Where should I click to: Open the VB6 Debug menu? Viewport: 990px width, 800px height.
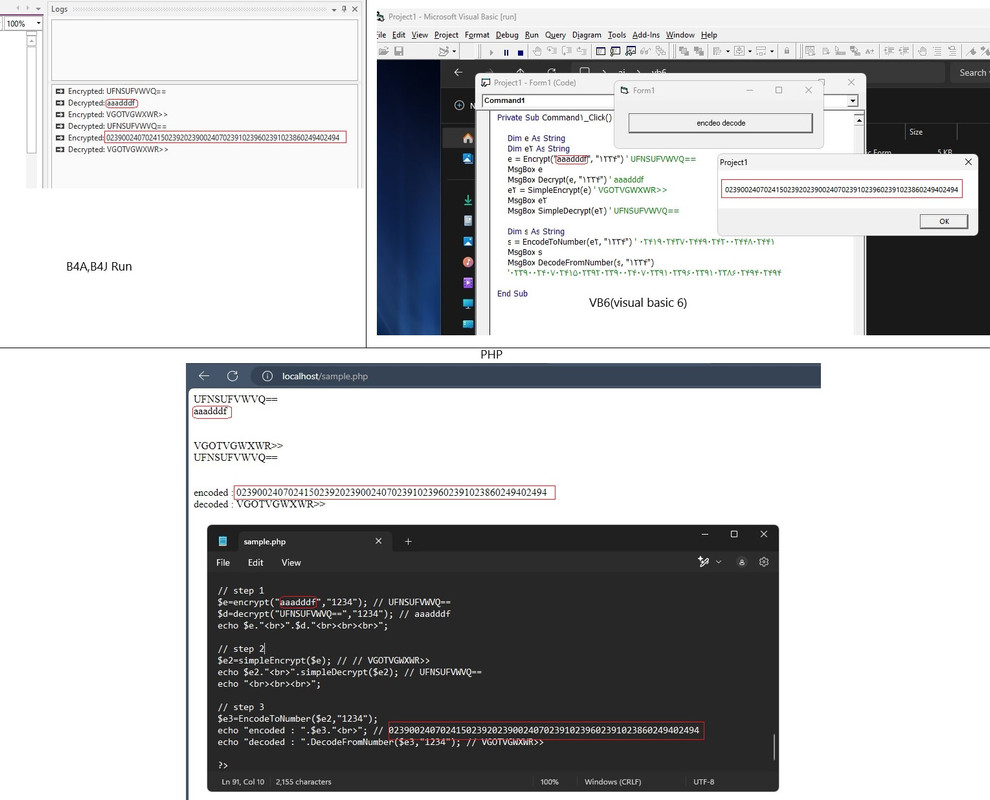[x=507, y=35]
